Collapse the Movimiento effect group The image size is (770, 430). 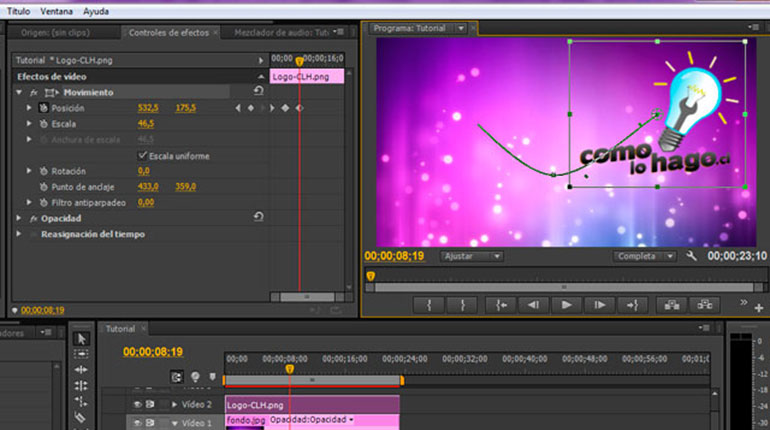19,92
